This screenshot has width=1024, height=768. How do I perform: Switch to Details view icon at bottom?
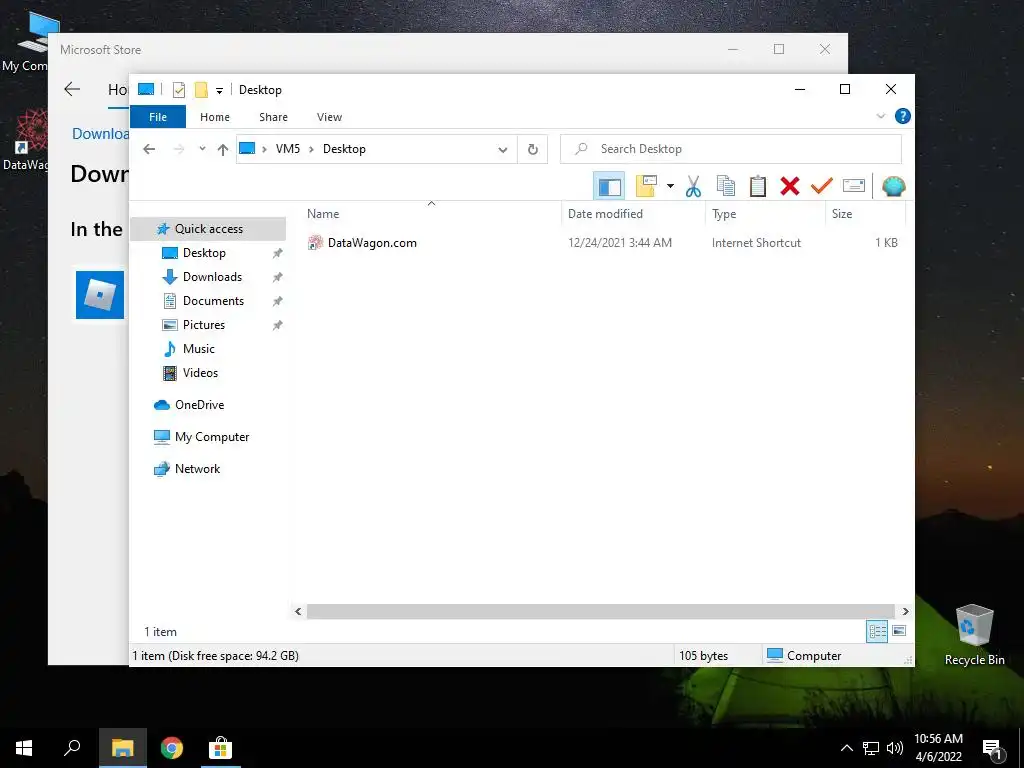(877, 631)
